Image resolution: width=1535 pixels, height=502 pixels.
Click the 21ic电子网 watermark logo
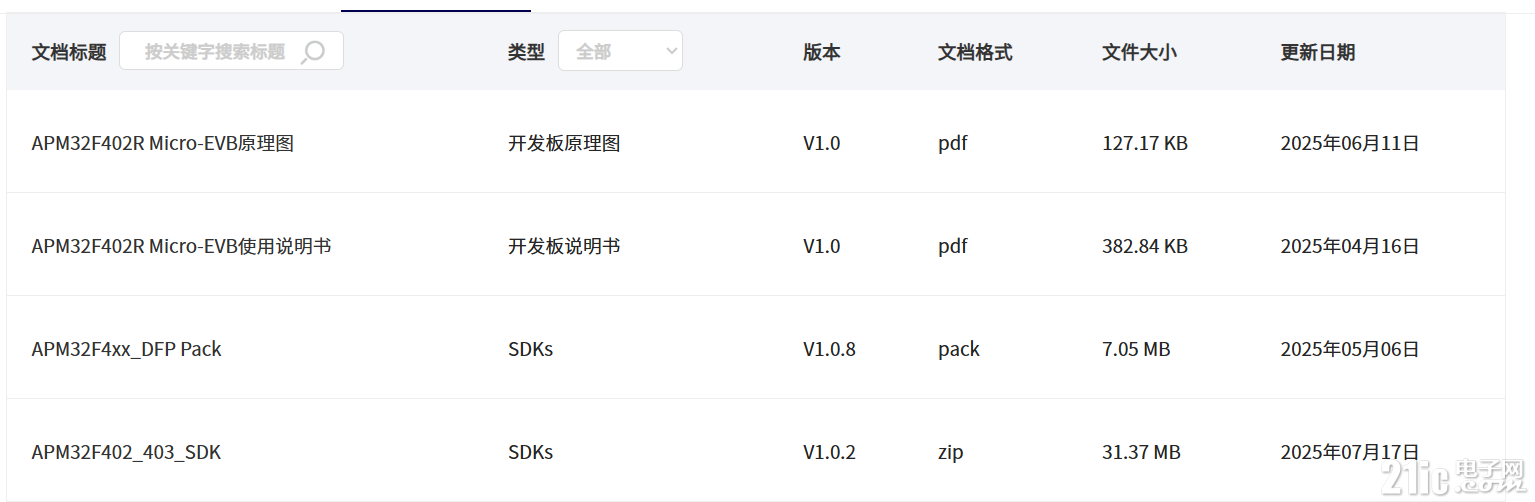click(x=1454, y=475)
